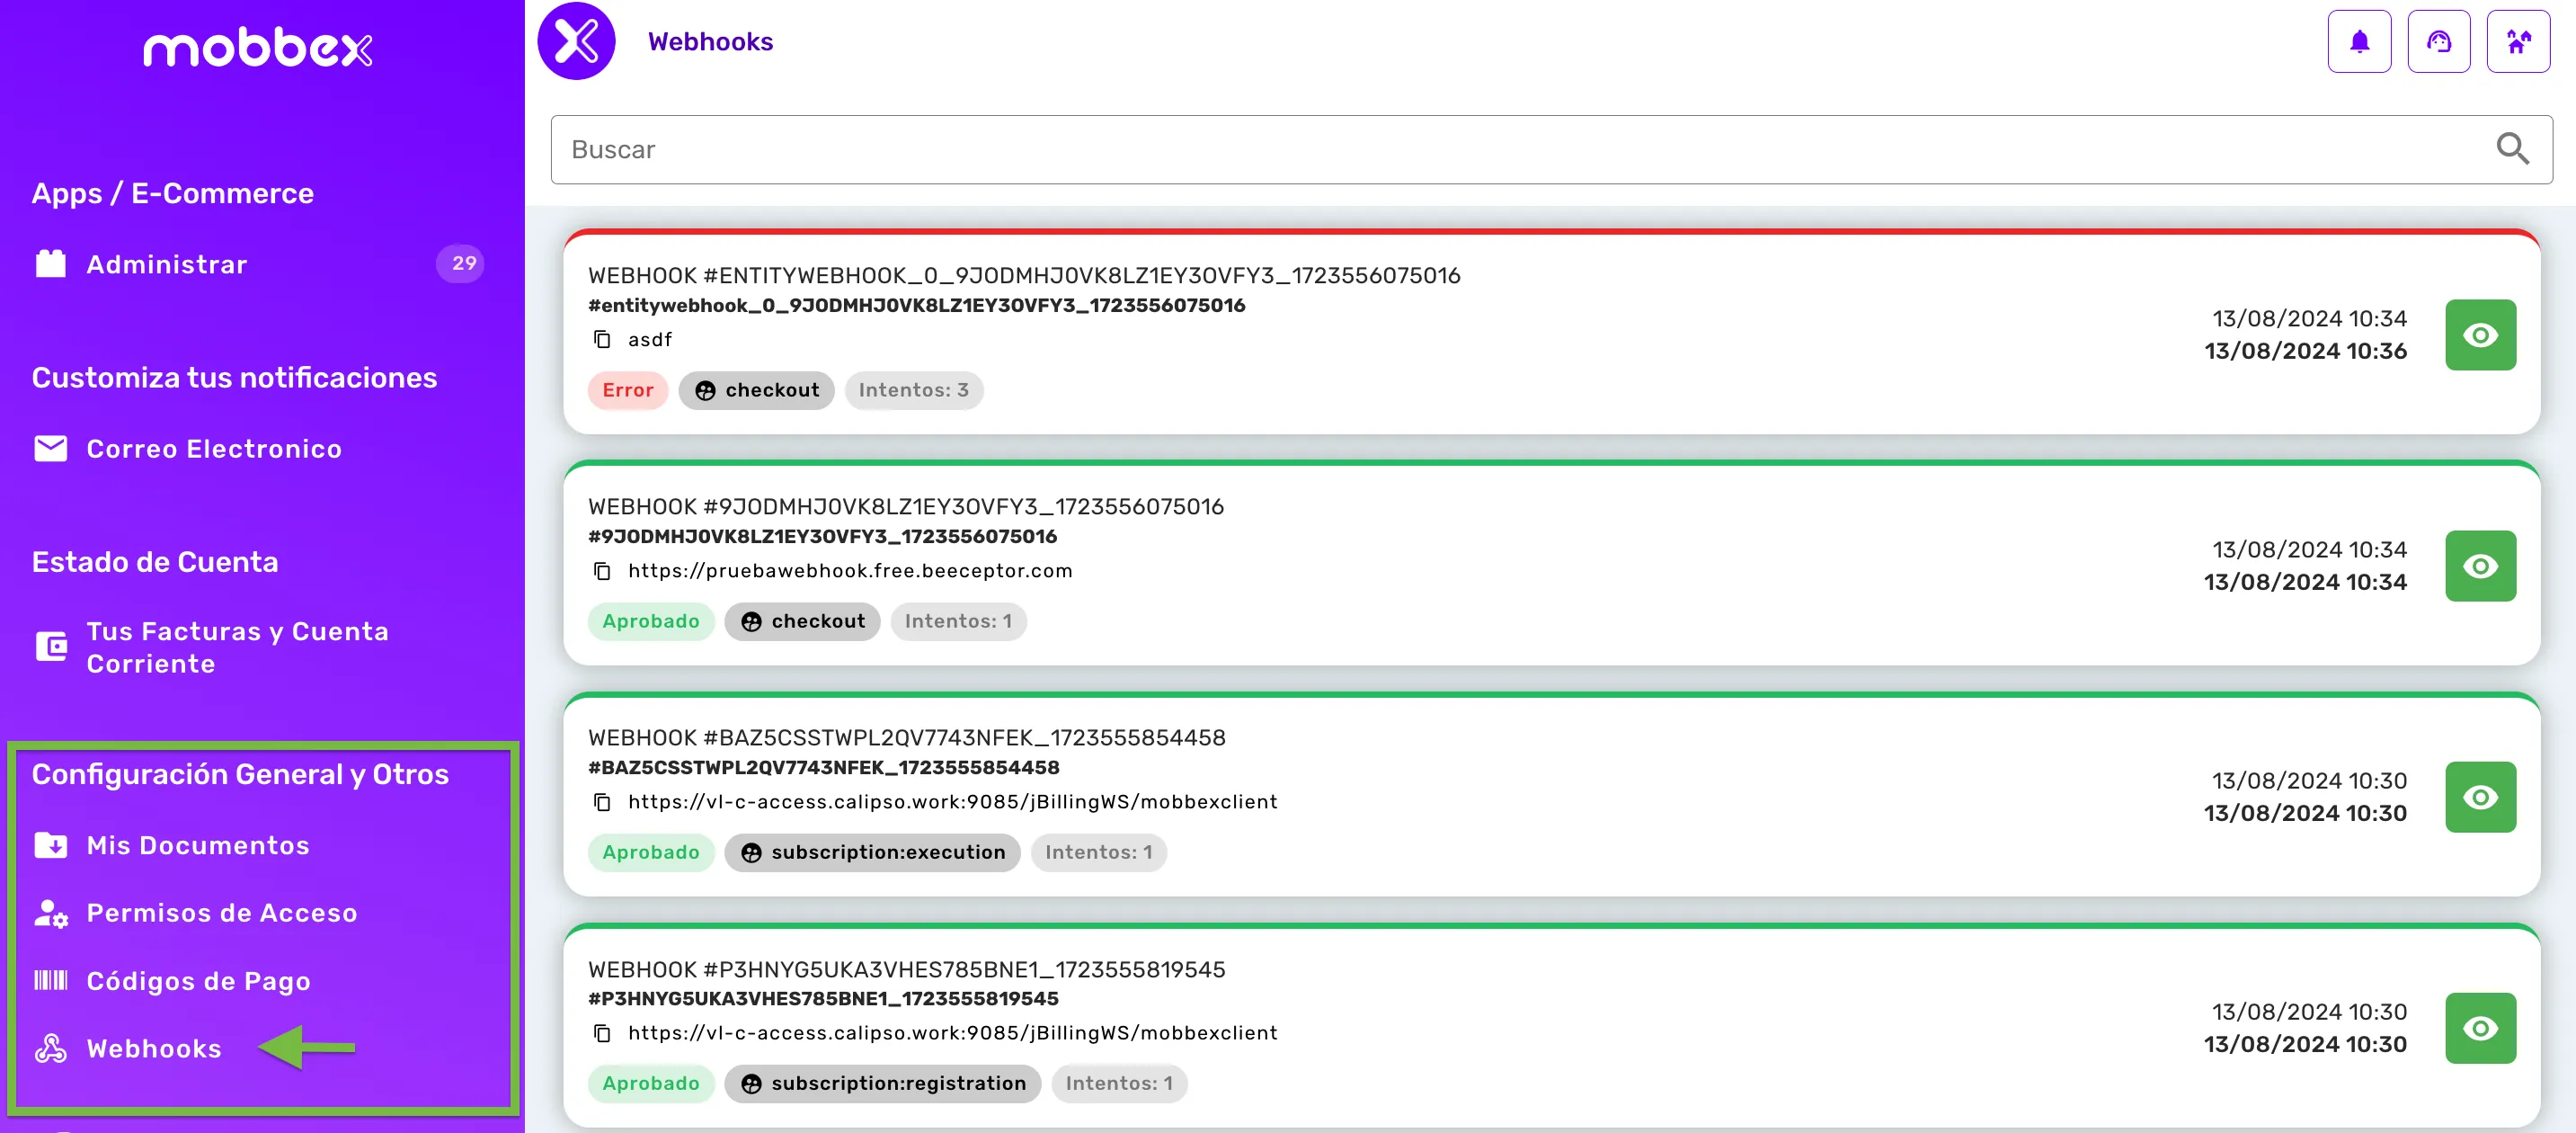Viewport: 2576px width, 1133px height.
Task: Click the Códigos de Pago barcode icon
Action: (x=51, y=980)
